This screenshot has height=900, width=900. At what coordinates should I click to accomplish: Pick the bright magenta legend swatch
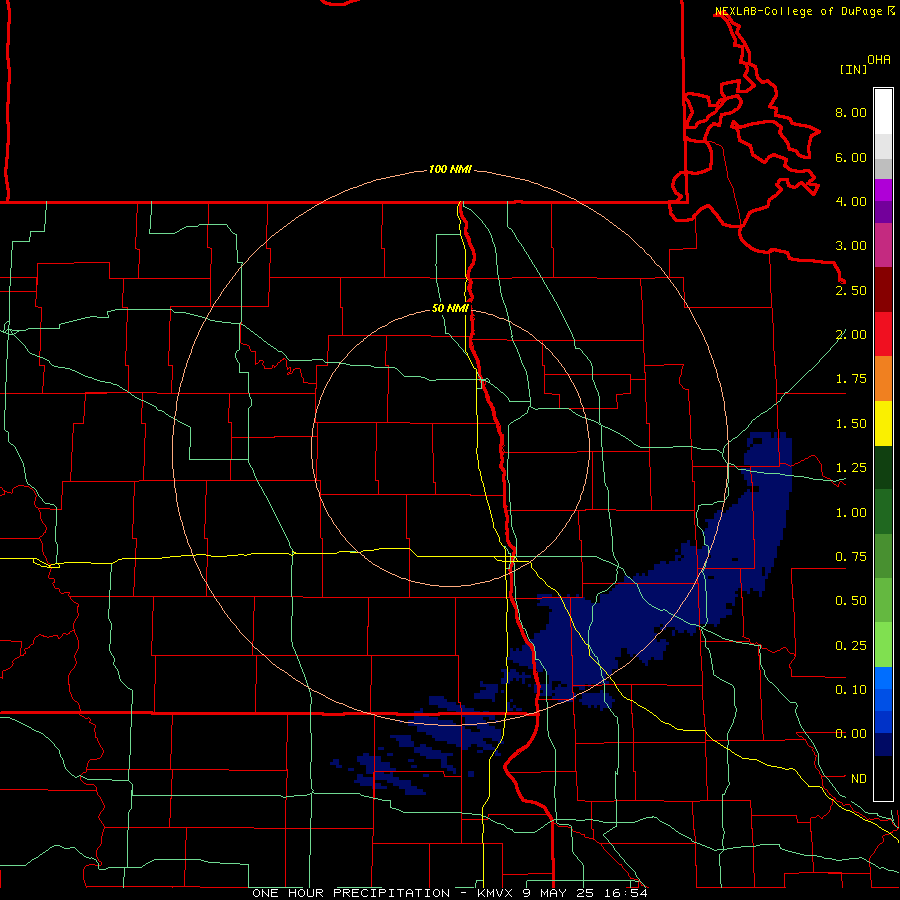coord(883,190)
